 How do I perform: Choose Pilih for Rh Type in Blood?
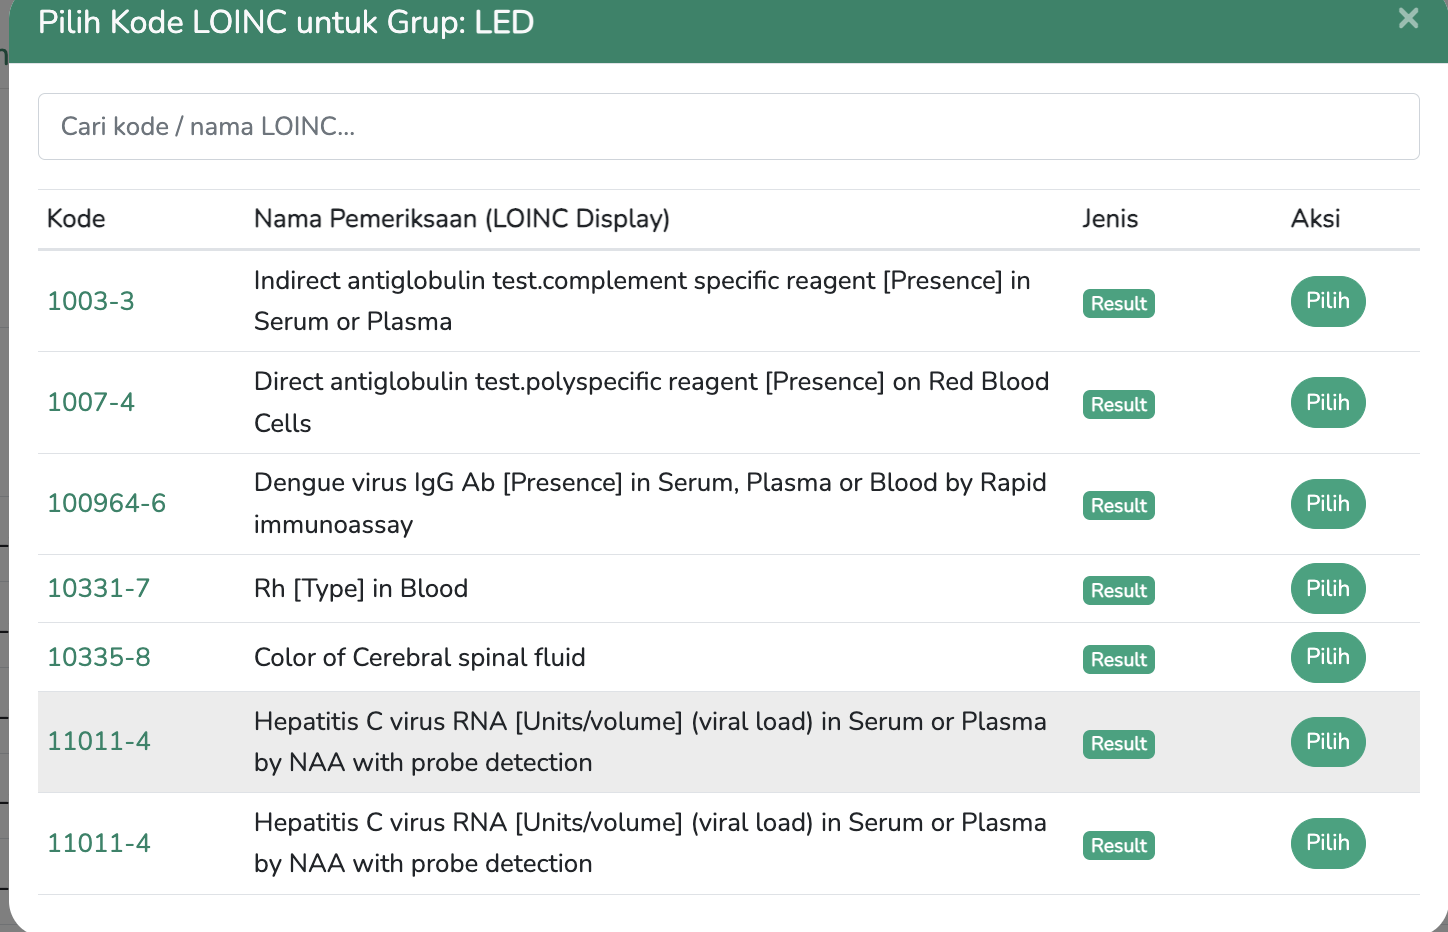pyautogui.click(x=1327, y=589)
